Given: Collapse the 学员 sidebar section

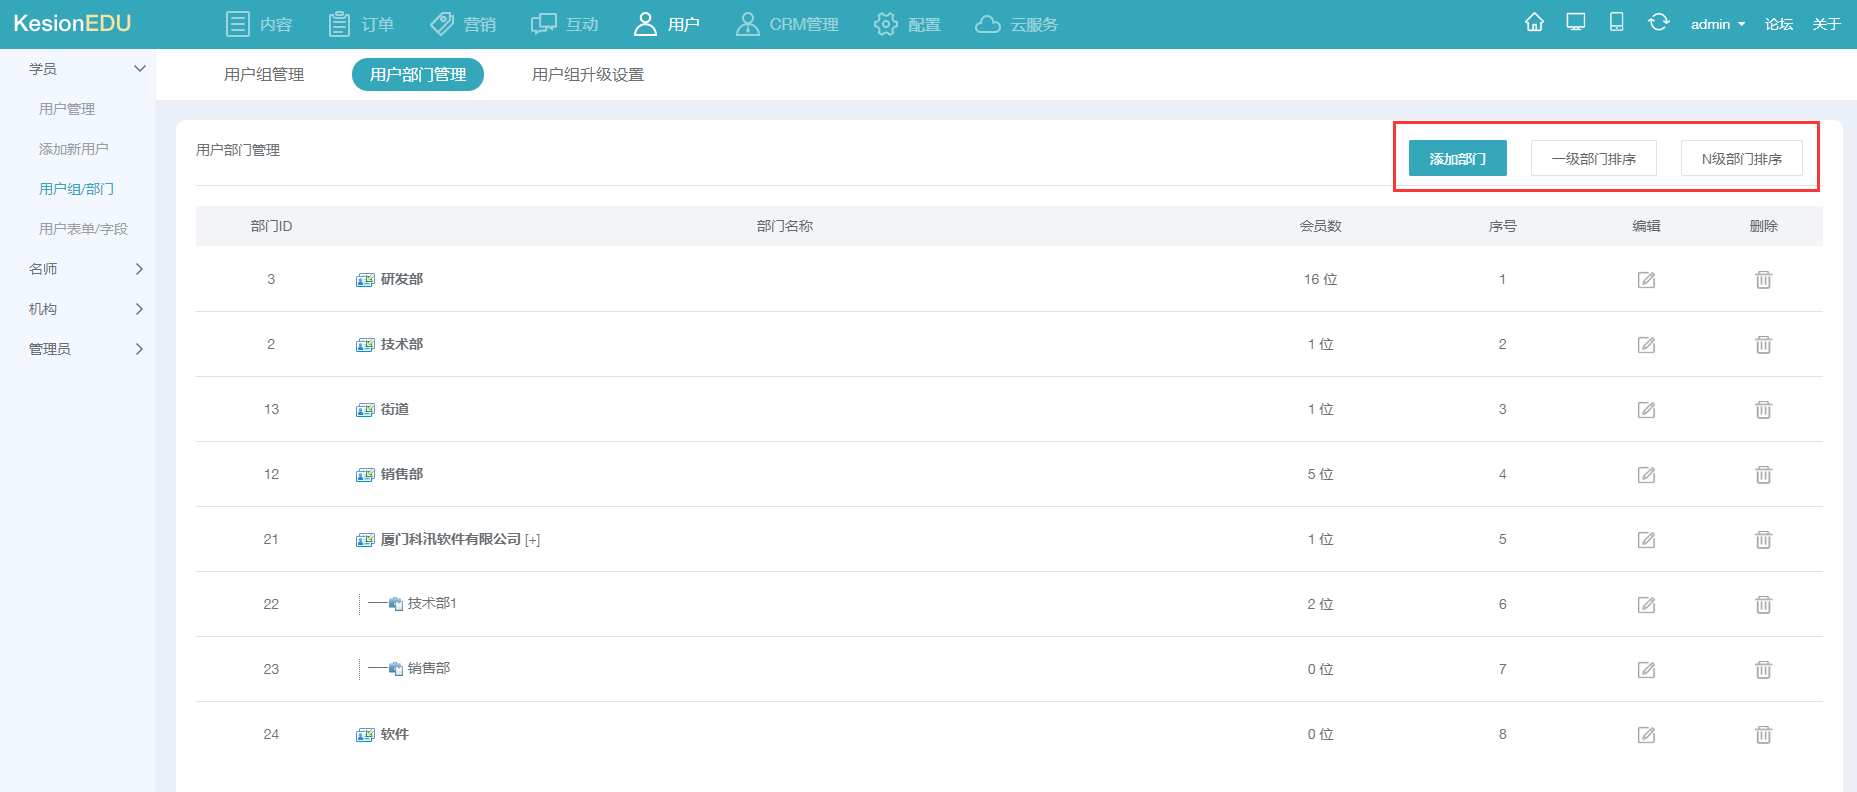Looking at the screenshot, I should [x=139, y=69].
